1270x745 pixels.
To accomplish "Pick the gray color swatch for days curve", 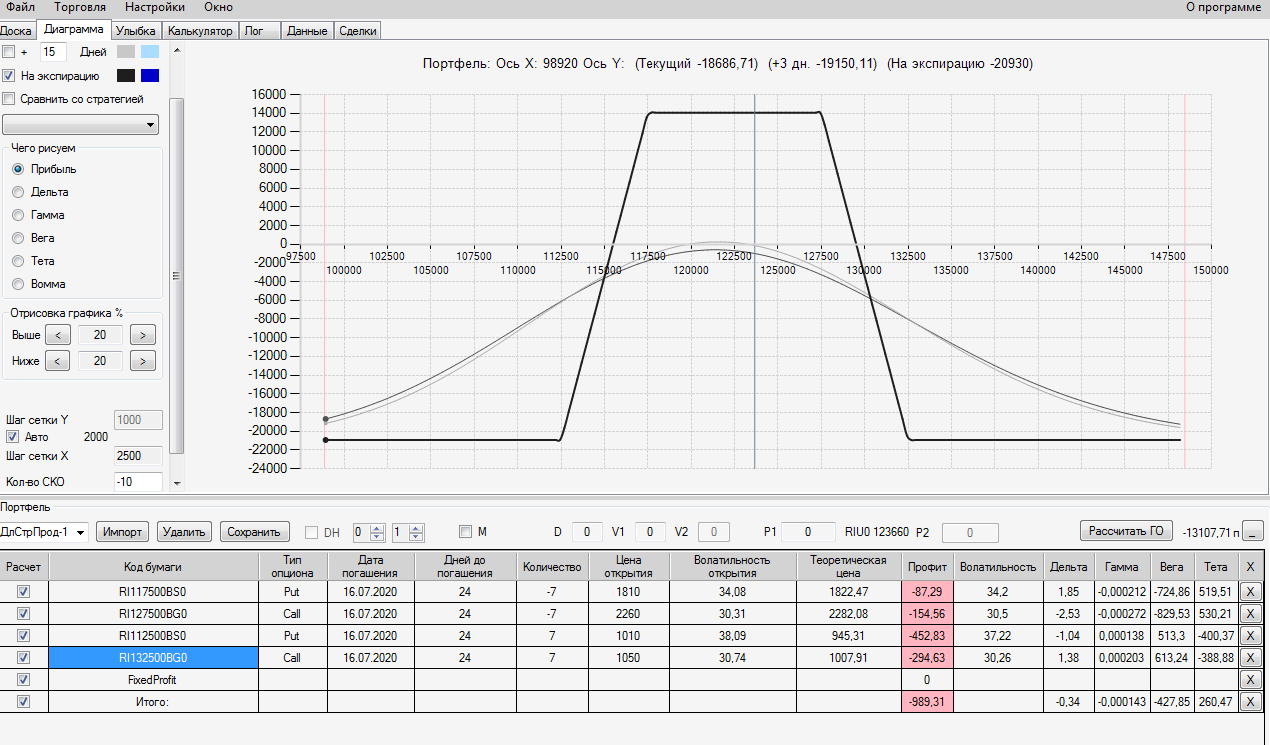I will click(125, 52).
